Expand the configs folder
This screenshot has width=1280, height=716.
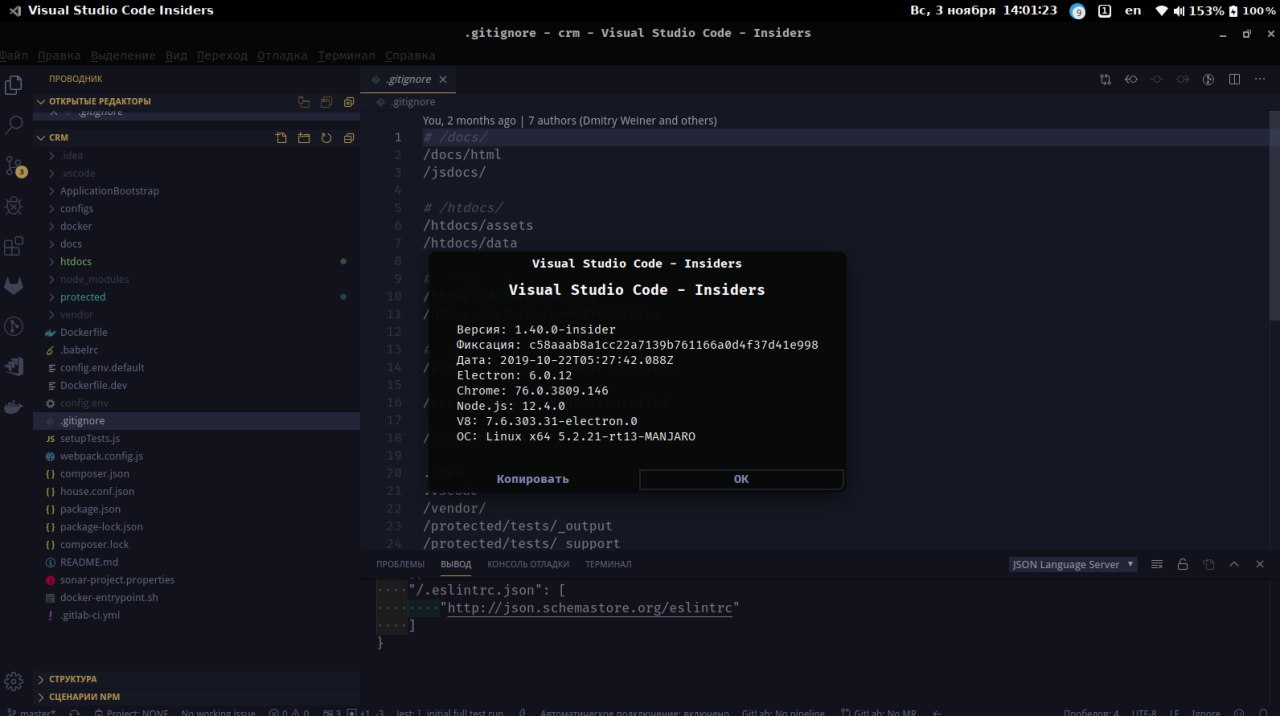pos(196,209)
